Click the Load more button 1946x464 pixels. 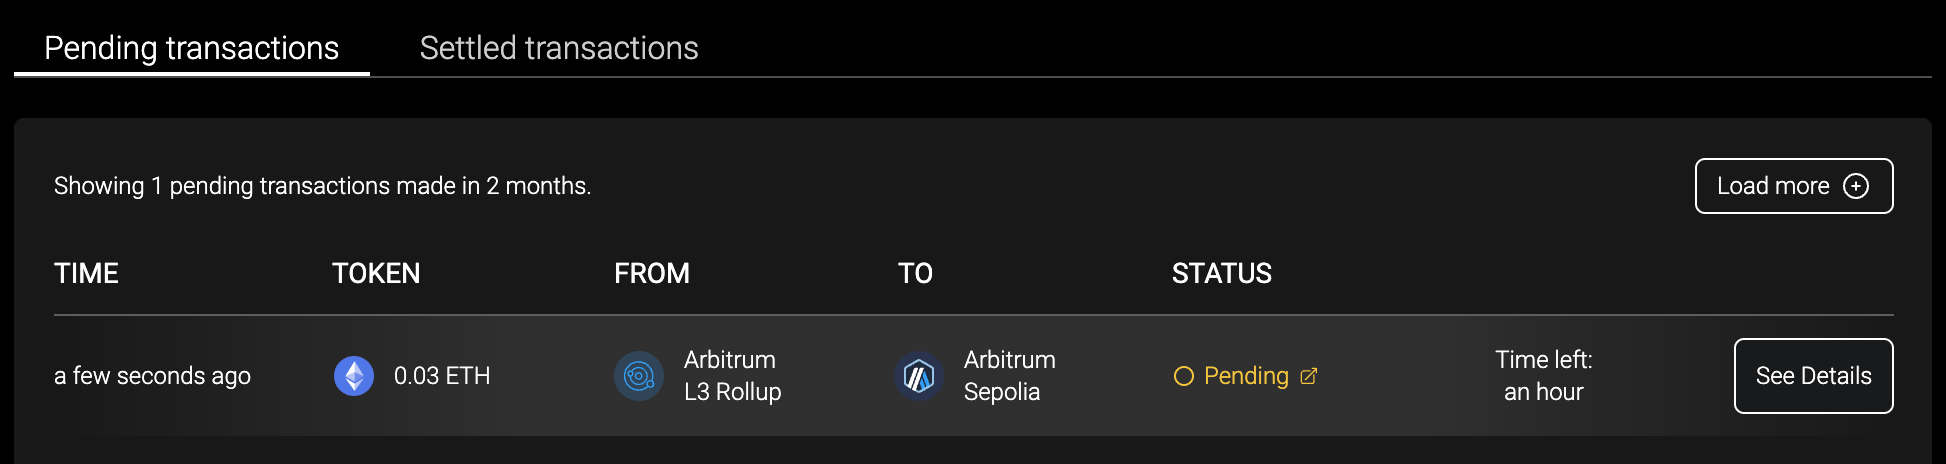(1794, 186)
